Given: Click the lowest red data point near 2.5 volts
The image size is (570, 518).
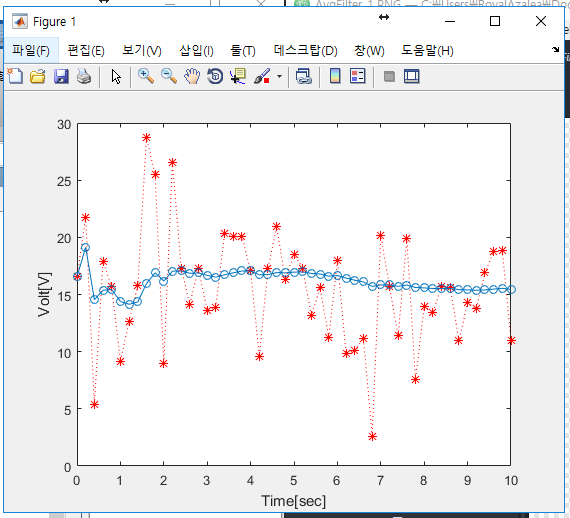Looking at the screenshot, I should (x=372, y=437).
